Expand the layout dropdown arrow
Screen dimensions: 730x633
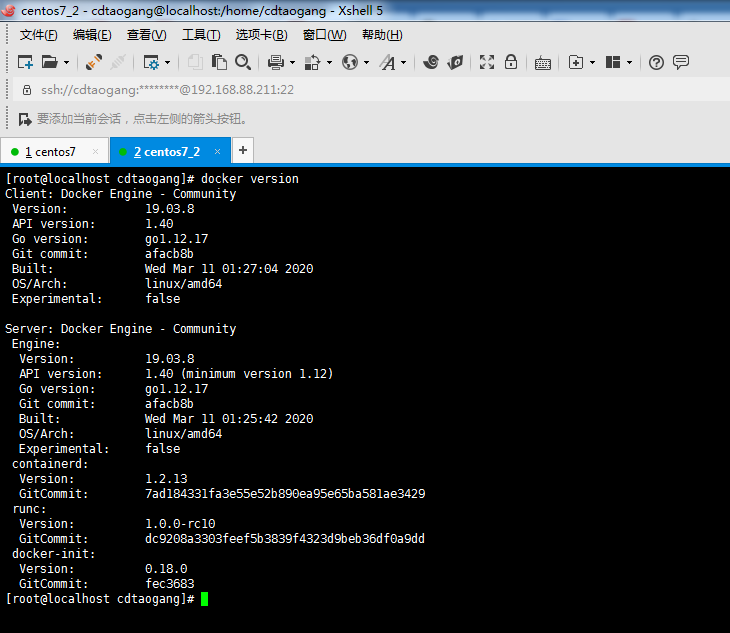click(x=629, y=62)
